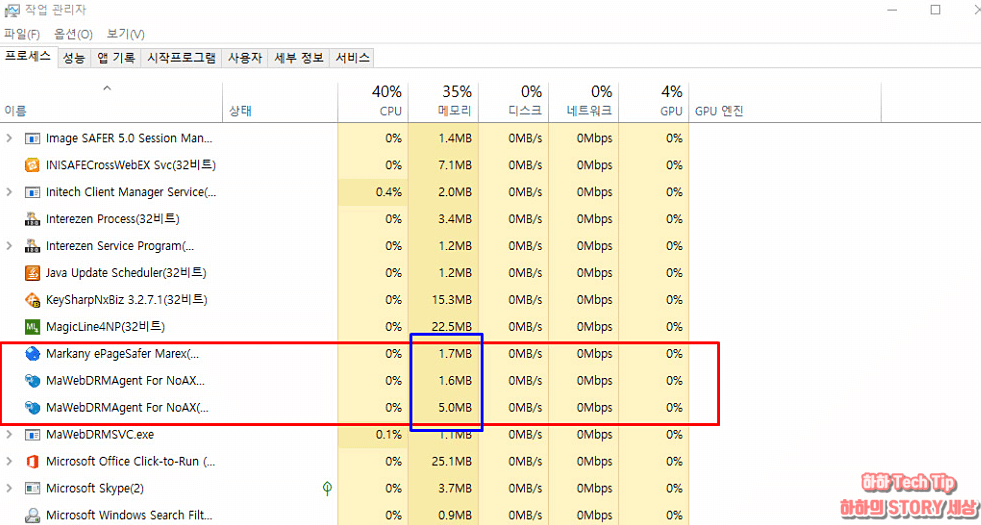Screen dimensions: 981x525
Task: Click the green leaf status icon for Skype
Action: pyautogui.click(x=327, y=488)
